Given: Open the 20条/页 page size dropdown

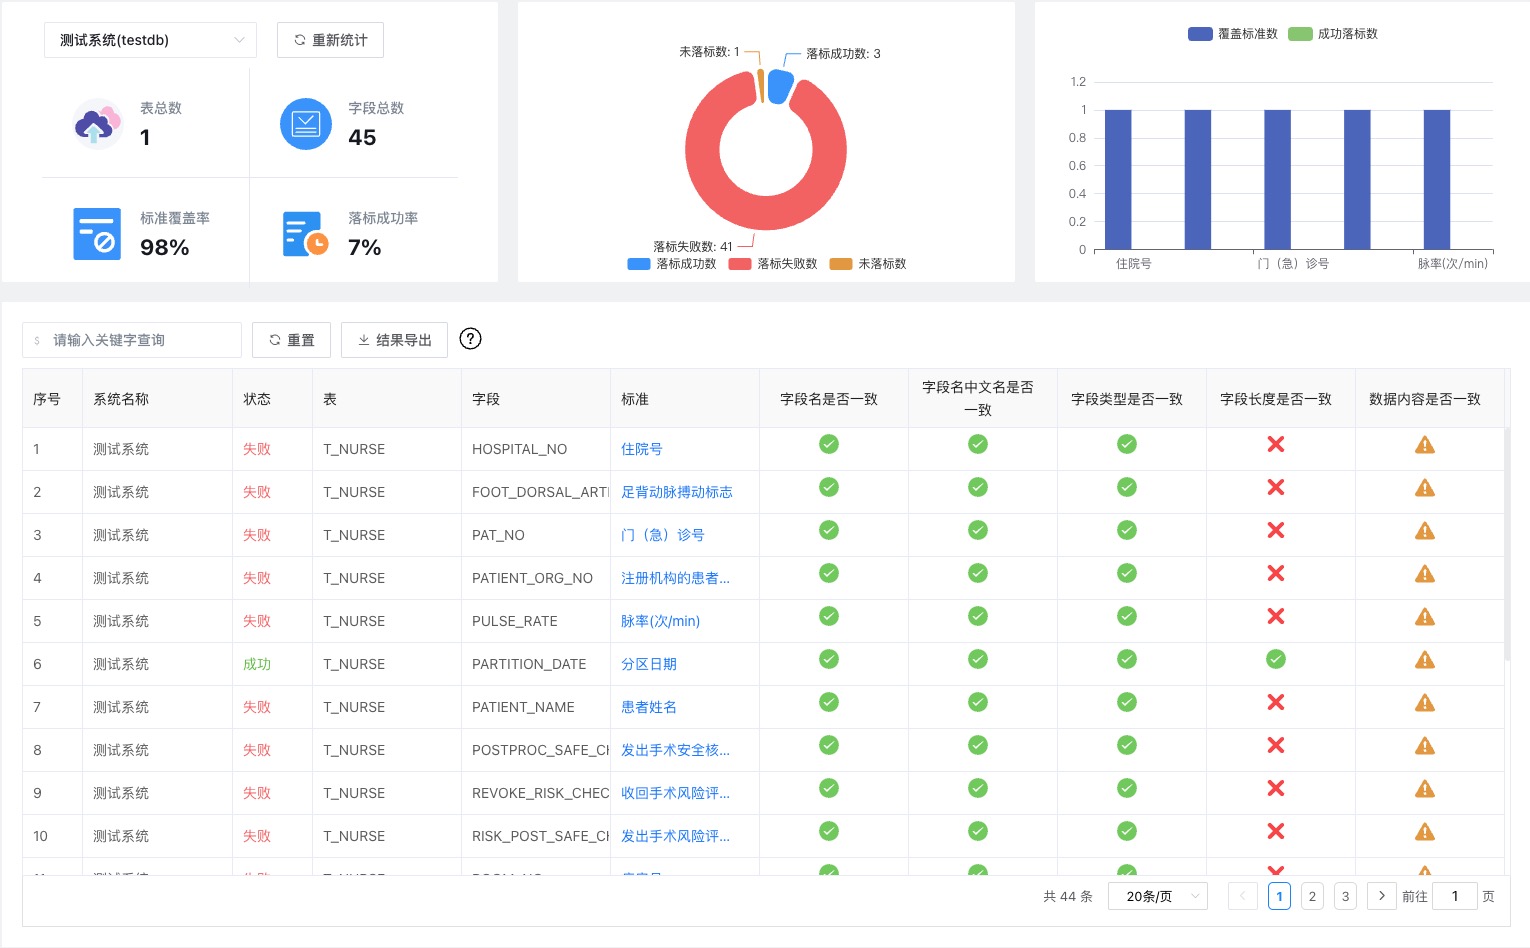Looking at the screenshot, I should pyautogui.click(x=1157, y=896).
